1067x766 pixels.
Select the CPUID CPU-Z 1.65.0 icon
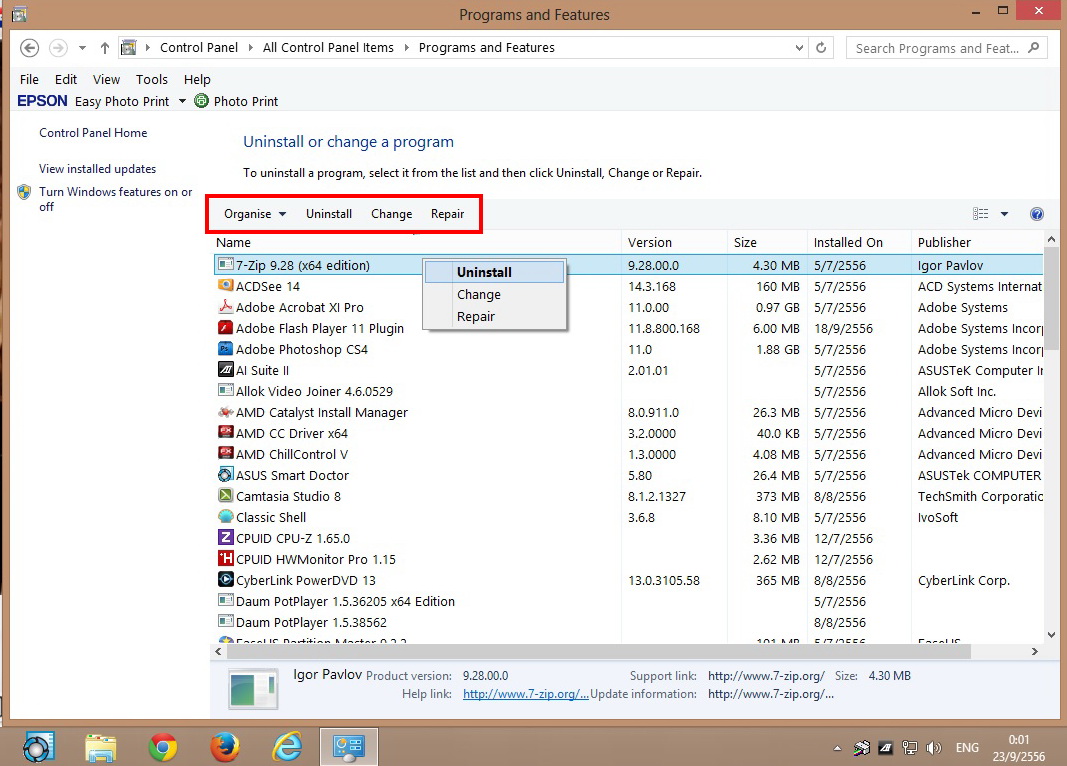click(225, 537)
